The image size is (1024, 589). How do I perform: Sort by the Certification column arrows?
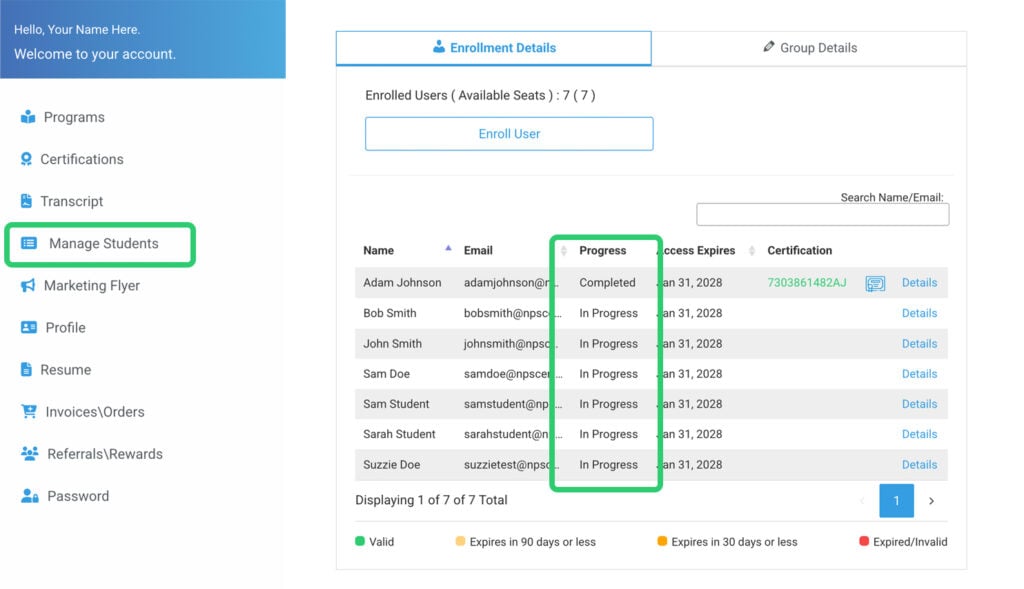(752, 251)
